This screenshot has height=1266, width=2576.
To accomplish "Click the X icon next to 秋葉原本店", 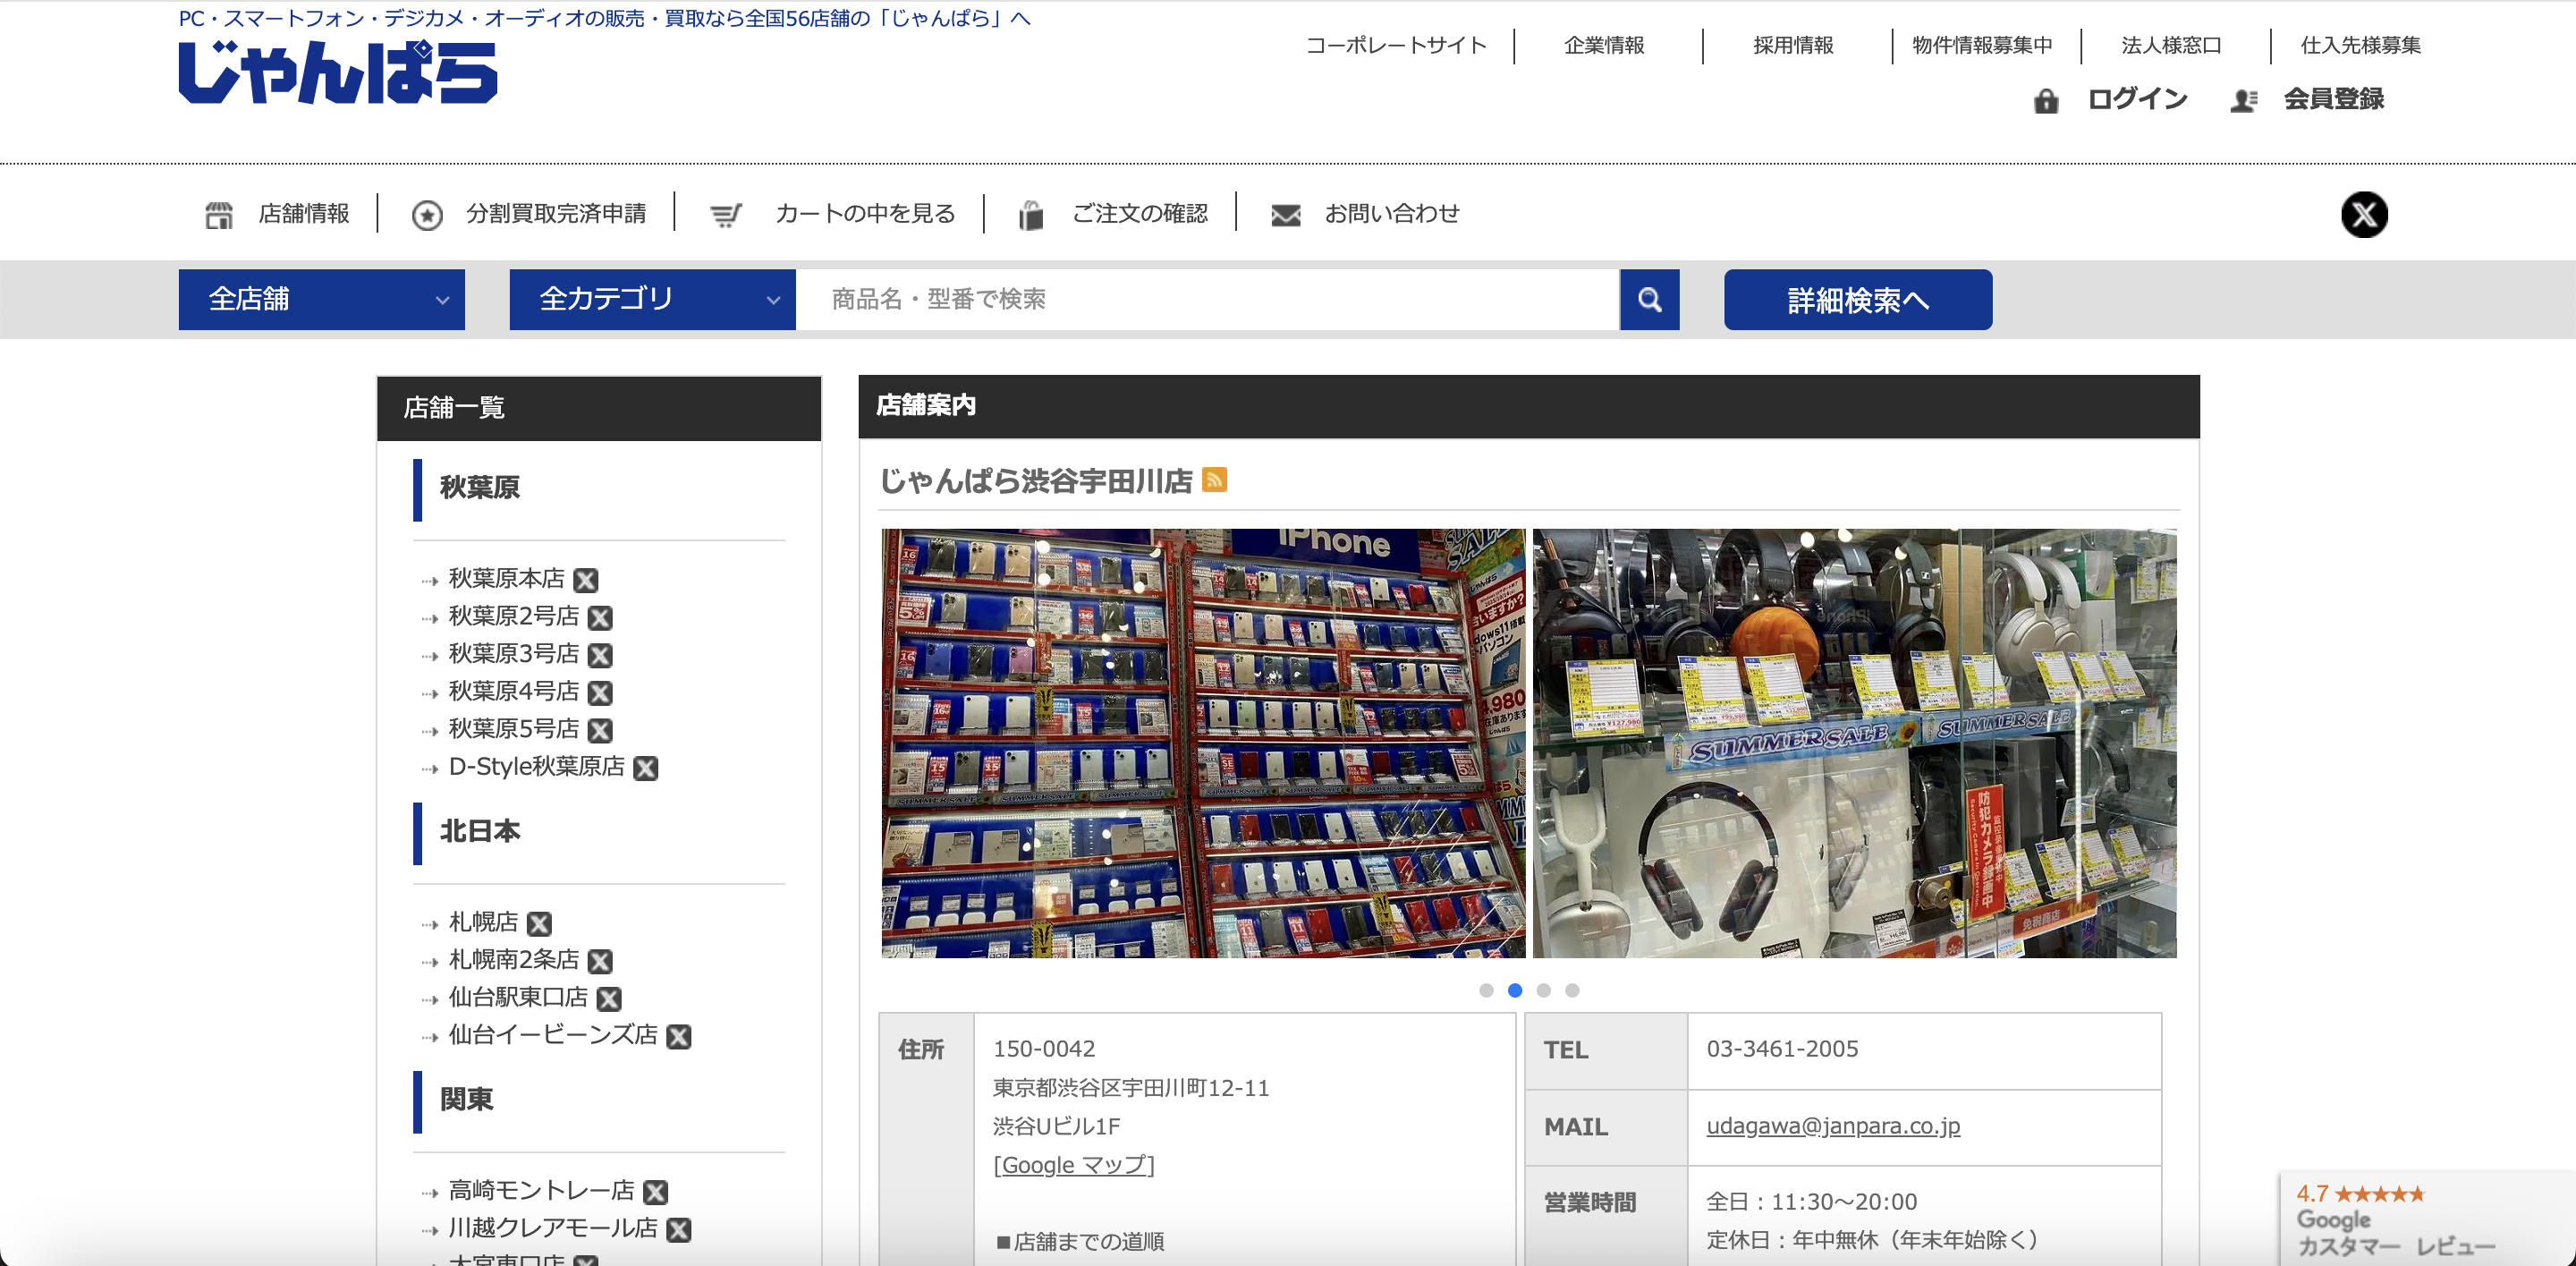I will [586, 580].
